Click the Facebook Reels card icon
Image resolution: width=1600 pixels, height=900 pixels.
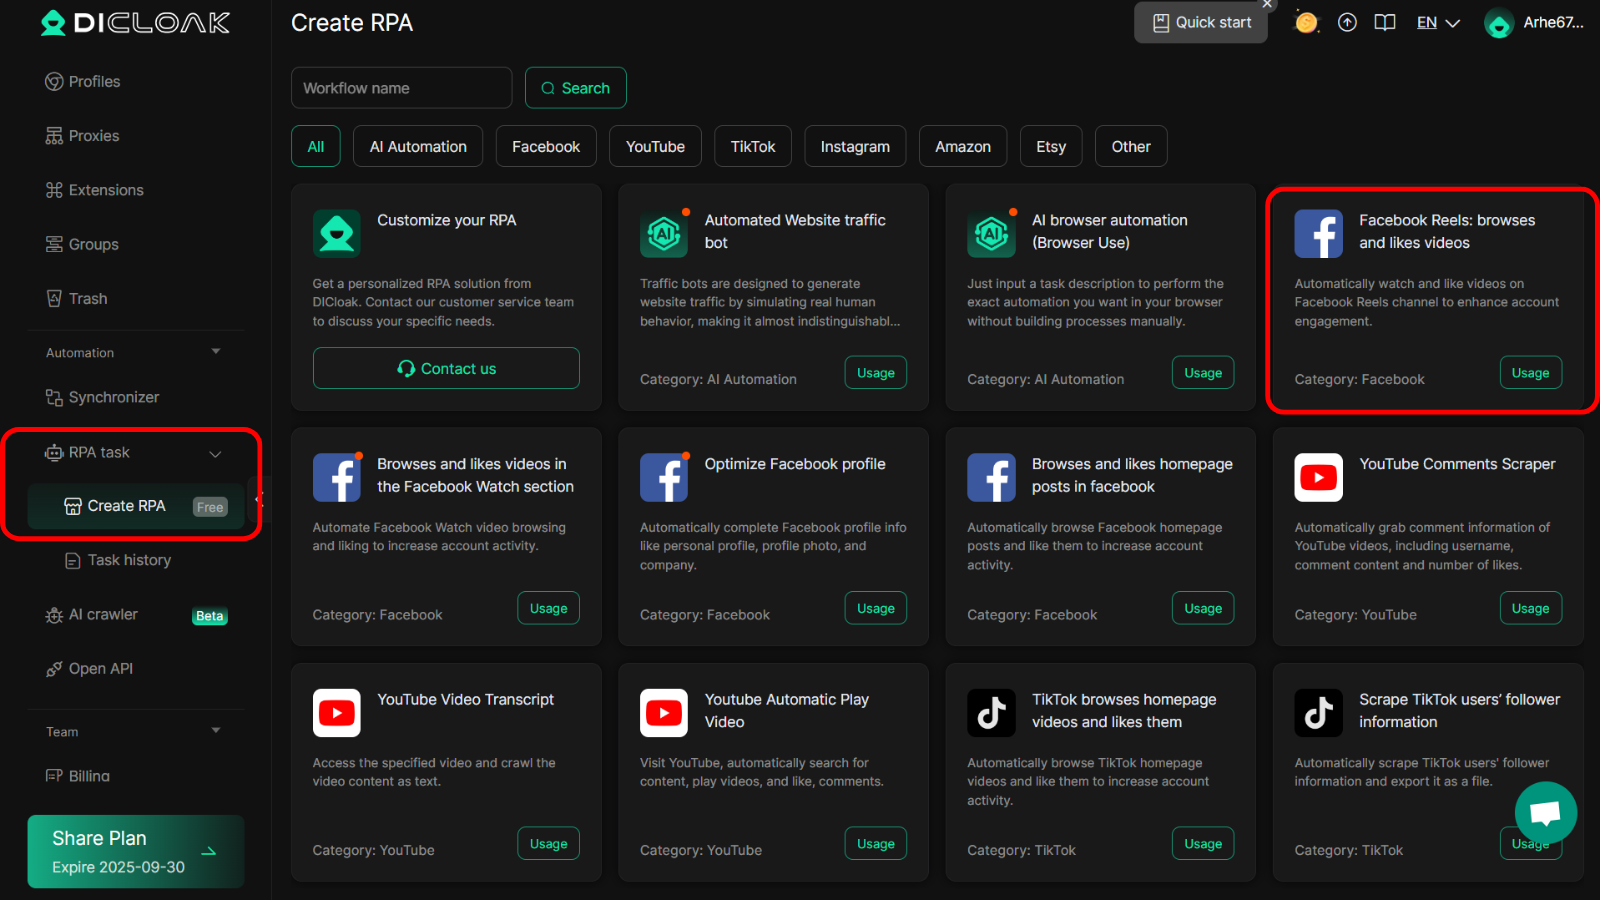(1319, 234)
